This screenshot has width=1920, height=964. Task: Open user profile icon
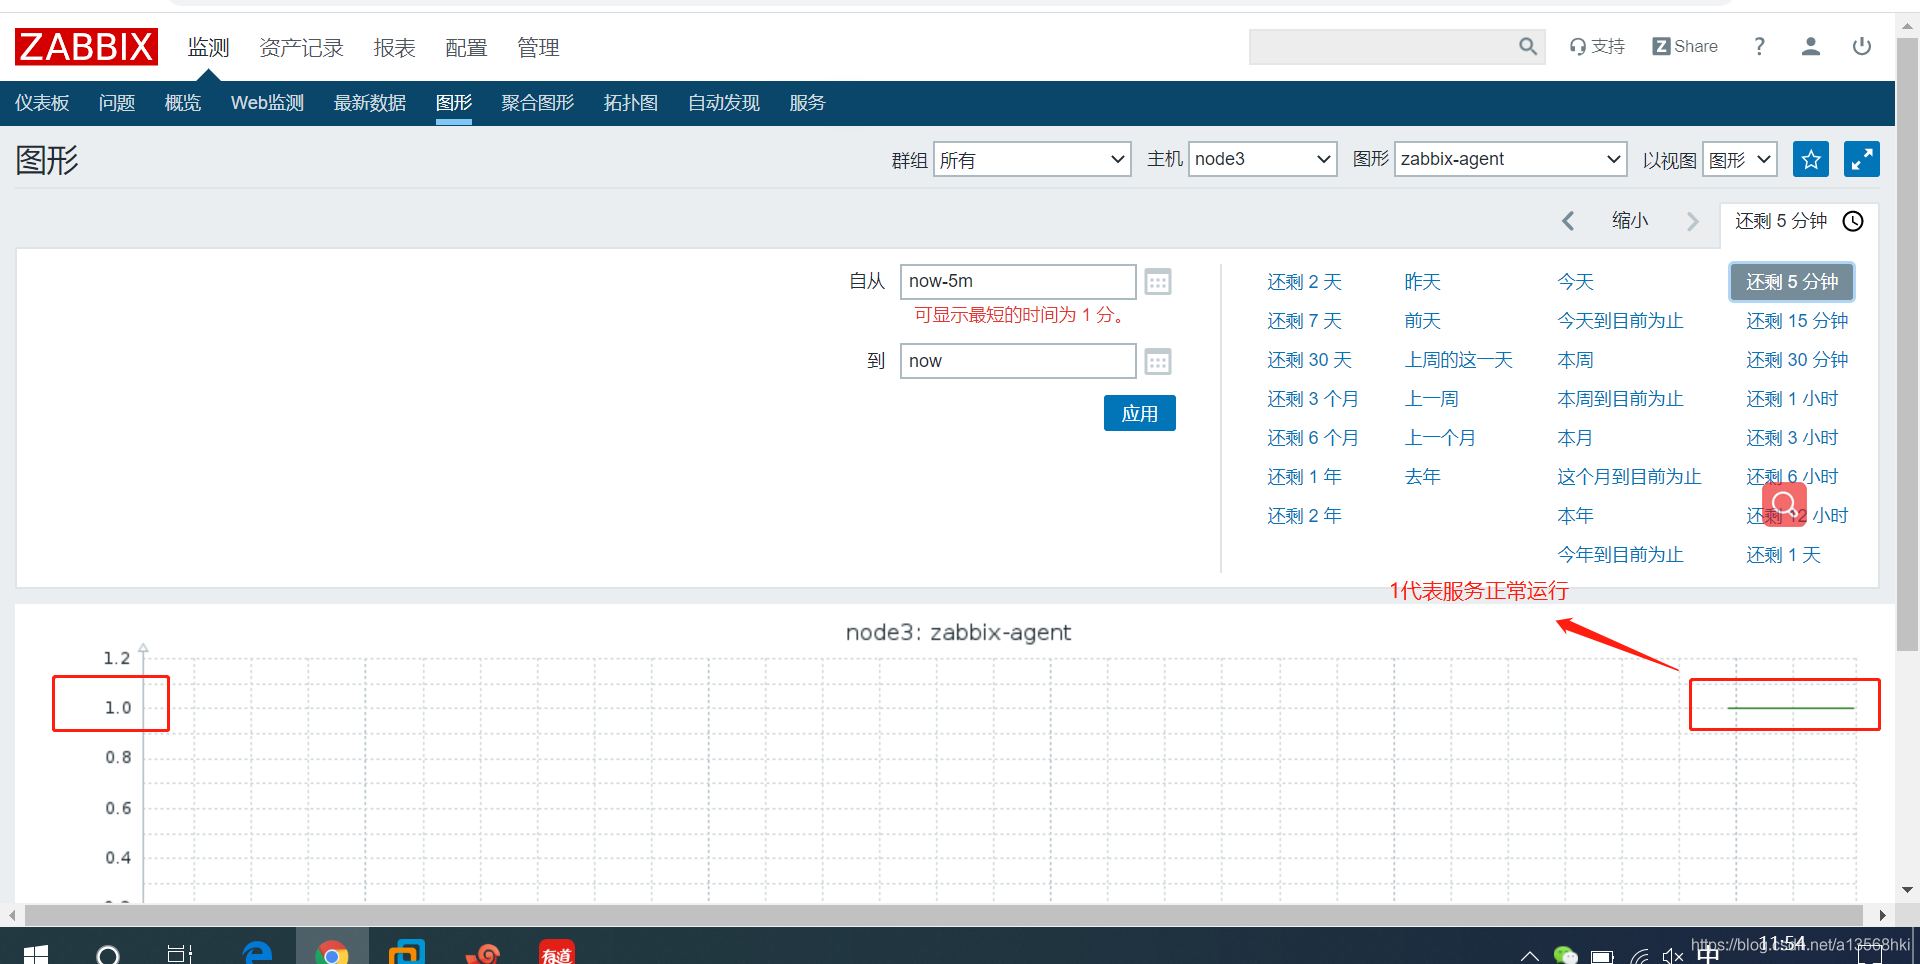1811,46
